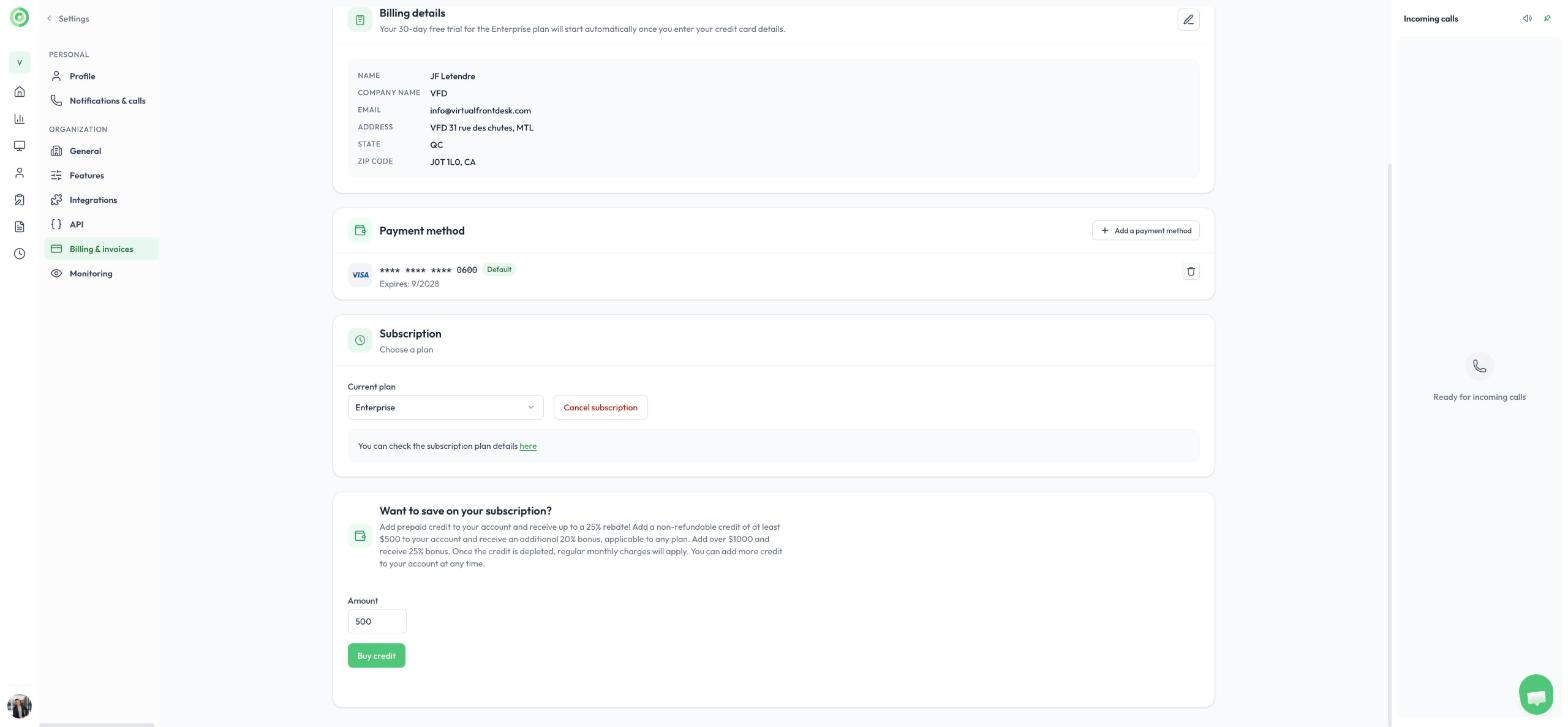Open the analytics bar chart icon

click(x=19, y=119)
